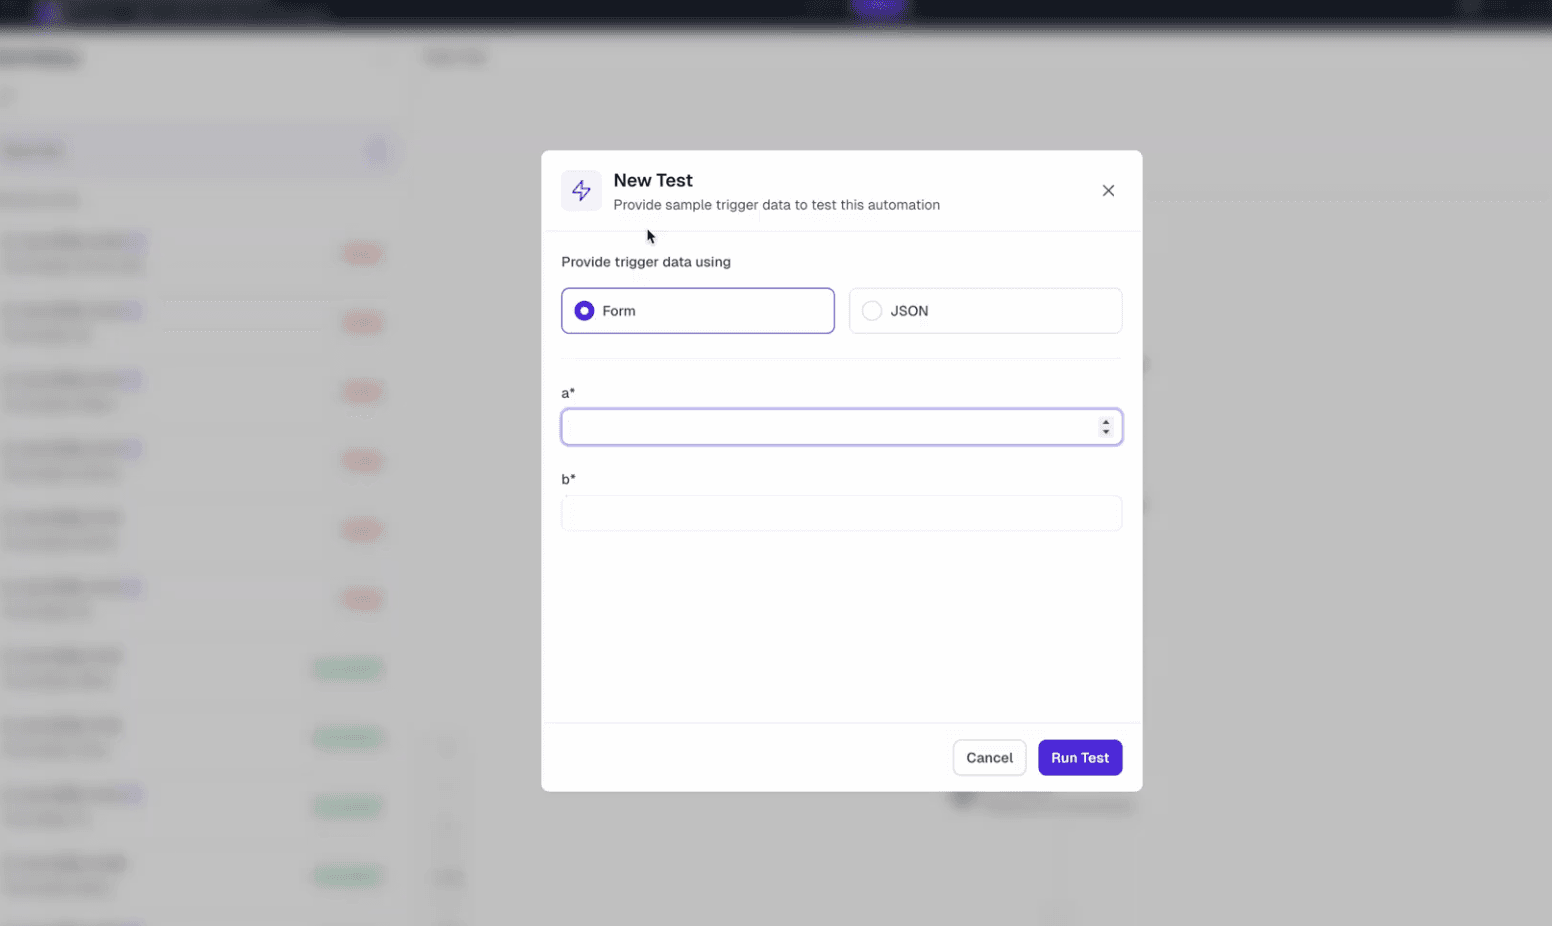Click the "New Test" dialog title
The width and height of the screenshot is (1552, 926).
(653, 180)
